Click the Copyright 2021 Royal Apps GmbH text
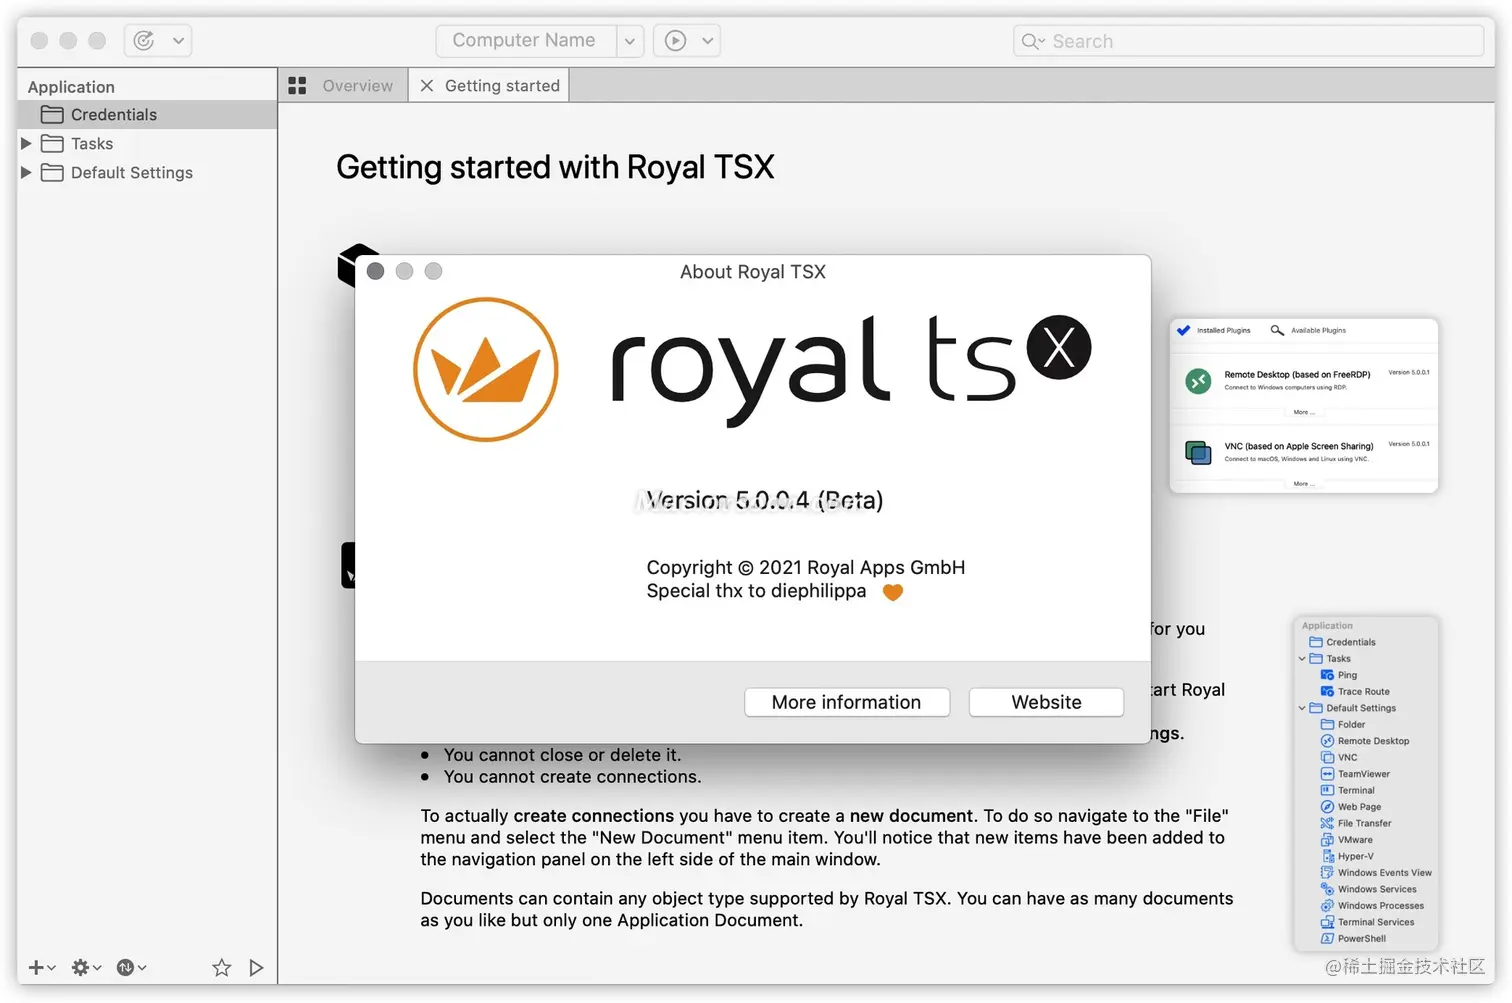1512x1003 pixels. pyautogui.click(x=806, y=567)
